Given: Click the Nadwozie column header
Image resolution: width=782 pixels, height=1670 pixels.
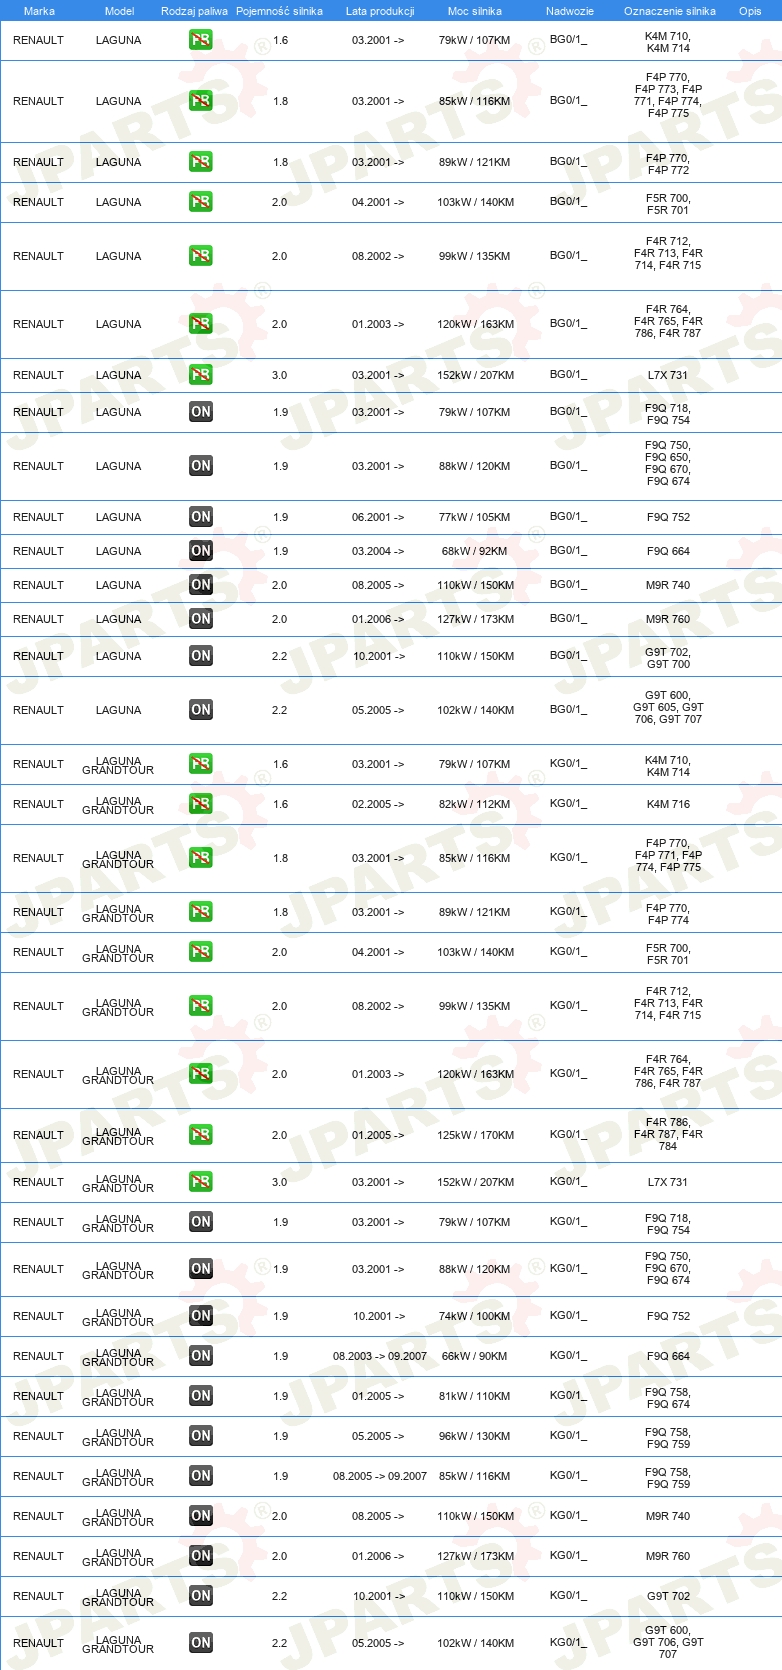Looking at the screenshot, I should coord(570,11).
